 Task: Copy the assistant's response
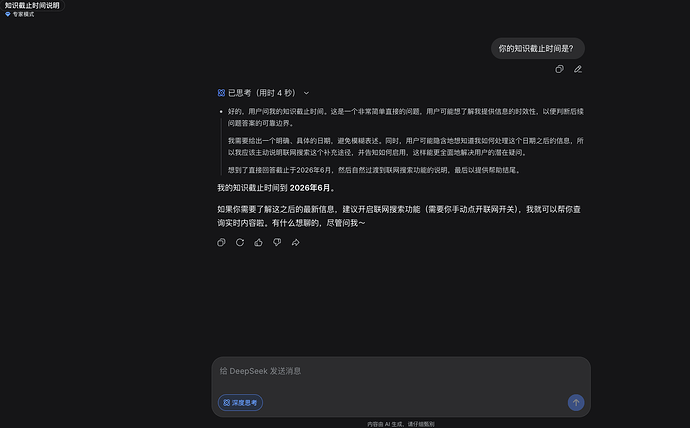(x=221, y=242)
